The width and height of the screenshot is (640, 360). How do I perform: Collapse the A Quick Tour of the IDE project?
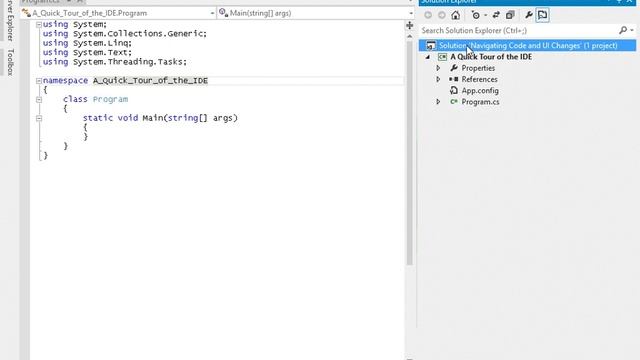(428, 57)
